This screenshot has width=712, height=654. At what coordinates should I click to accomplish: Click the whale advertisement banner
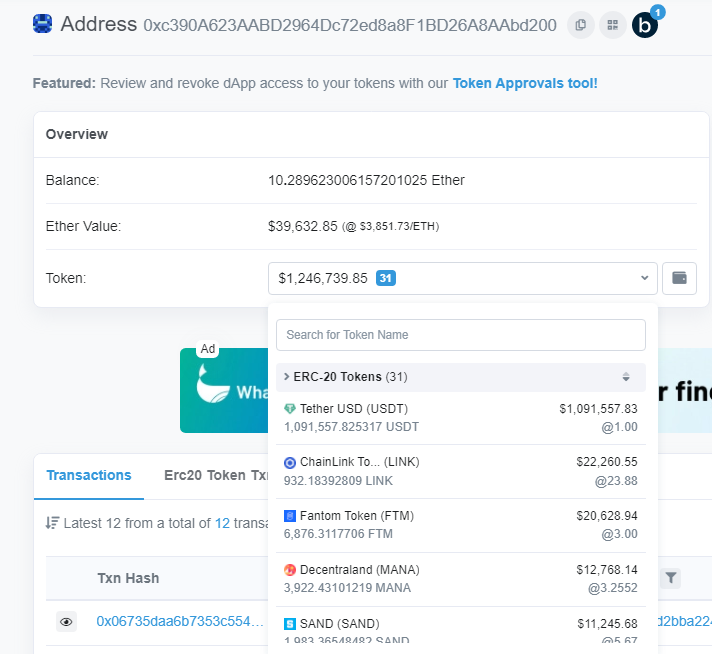point(224,391)
